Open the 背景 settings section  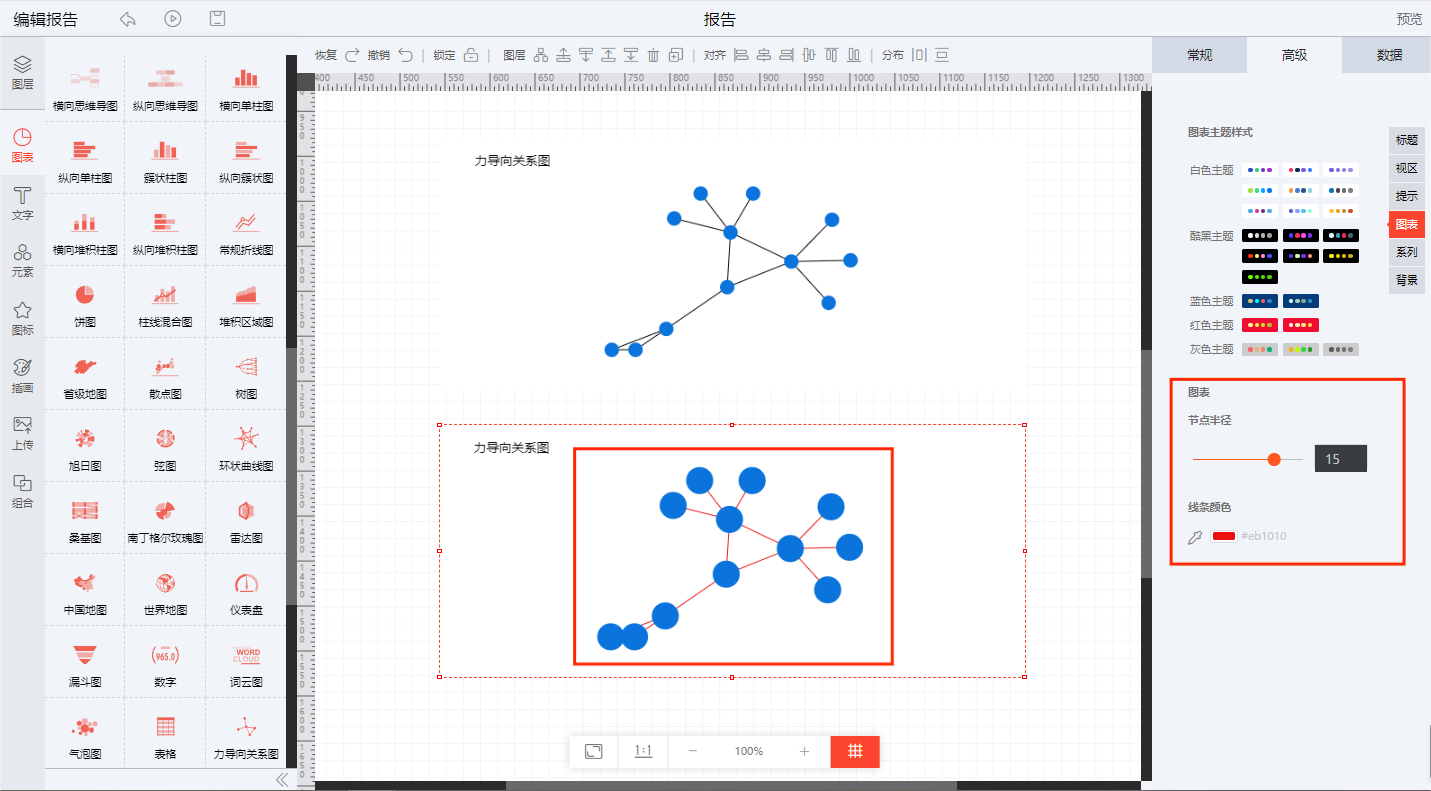[x=1406, y=280]
